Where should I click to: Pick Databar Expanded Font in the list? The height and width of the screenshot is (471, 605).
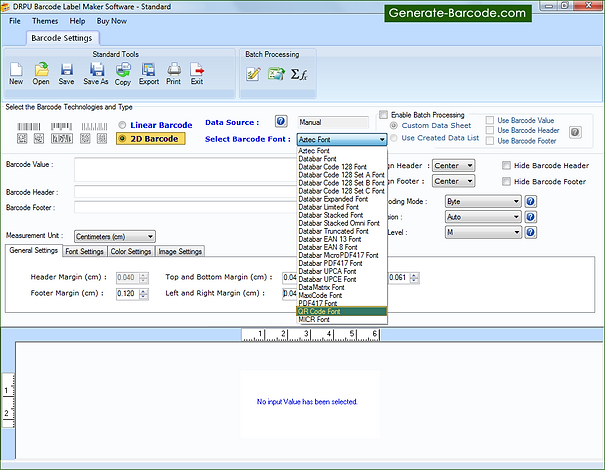(x=342, y=199)
